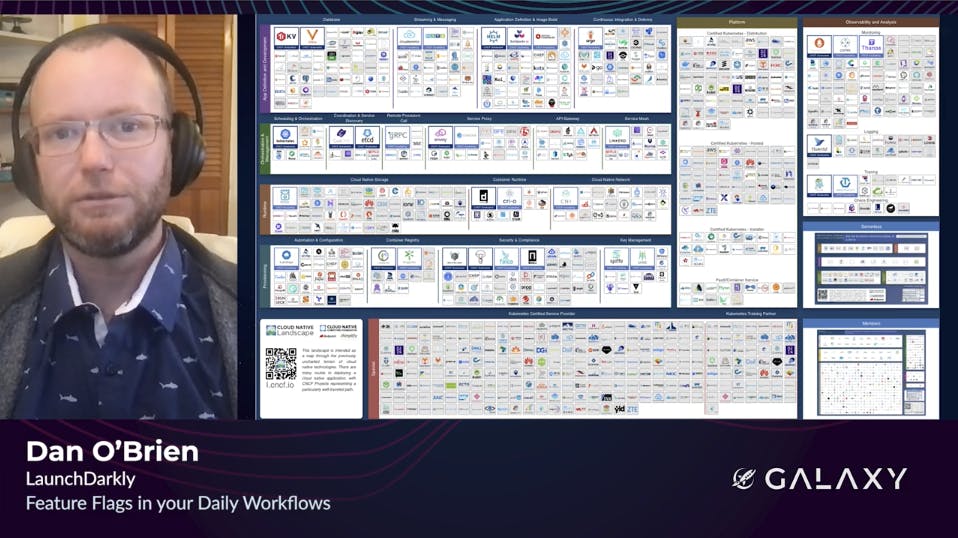Click Kubernetes Training Partner heading
958x538 pixels.
coord(751,314)
